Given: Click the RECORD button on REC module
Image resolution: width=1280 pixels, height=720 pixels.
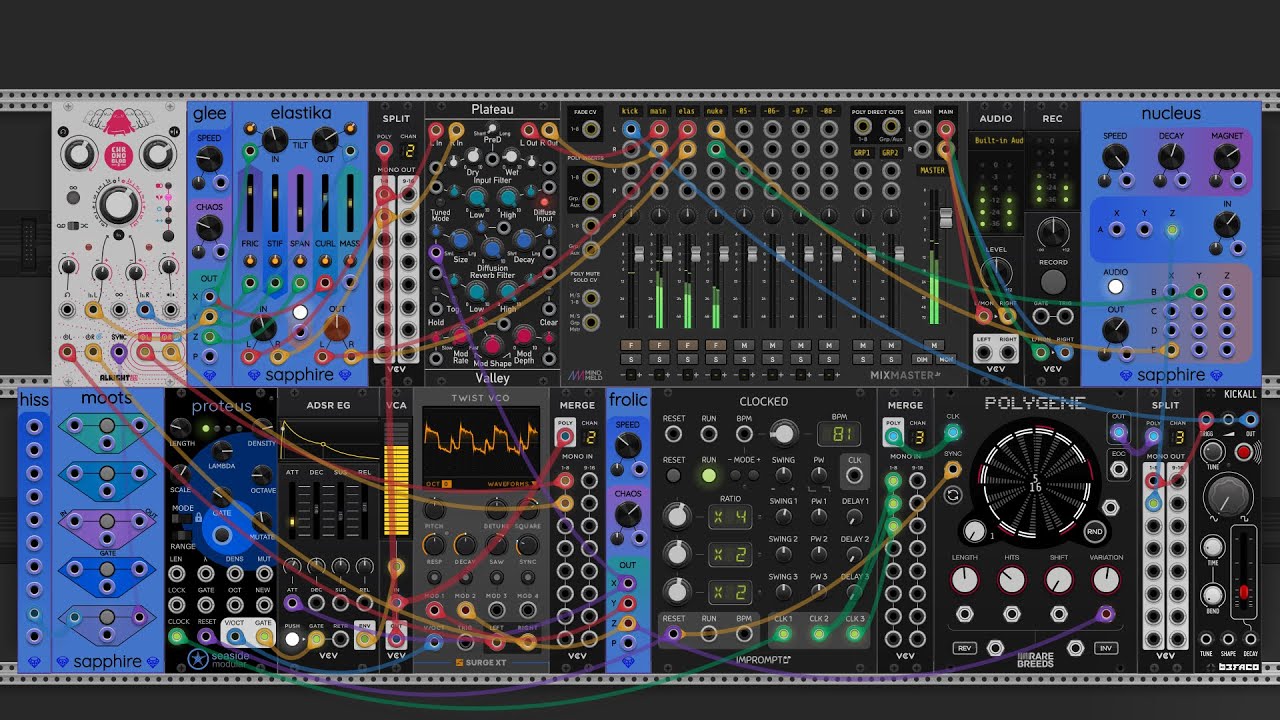Looking at the screenshot, I should tap(1053, 280).
